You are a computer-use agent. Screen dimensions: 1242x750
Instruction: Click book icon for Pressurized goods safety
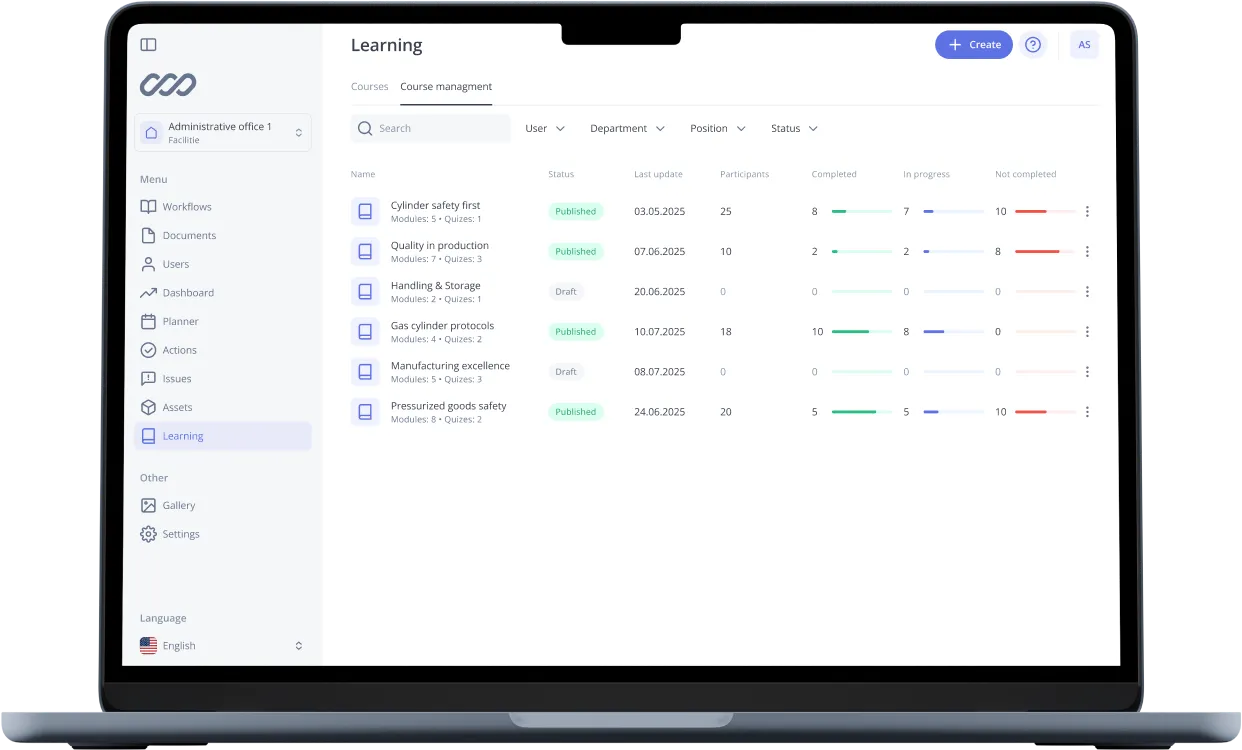coord(365,412)
